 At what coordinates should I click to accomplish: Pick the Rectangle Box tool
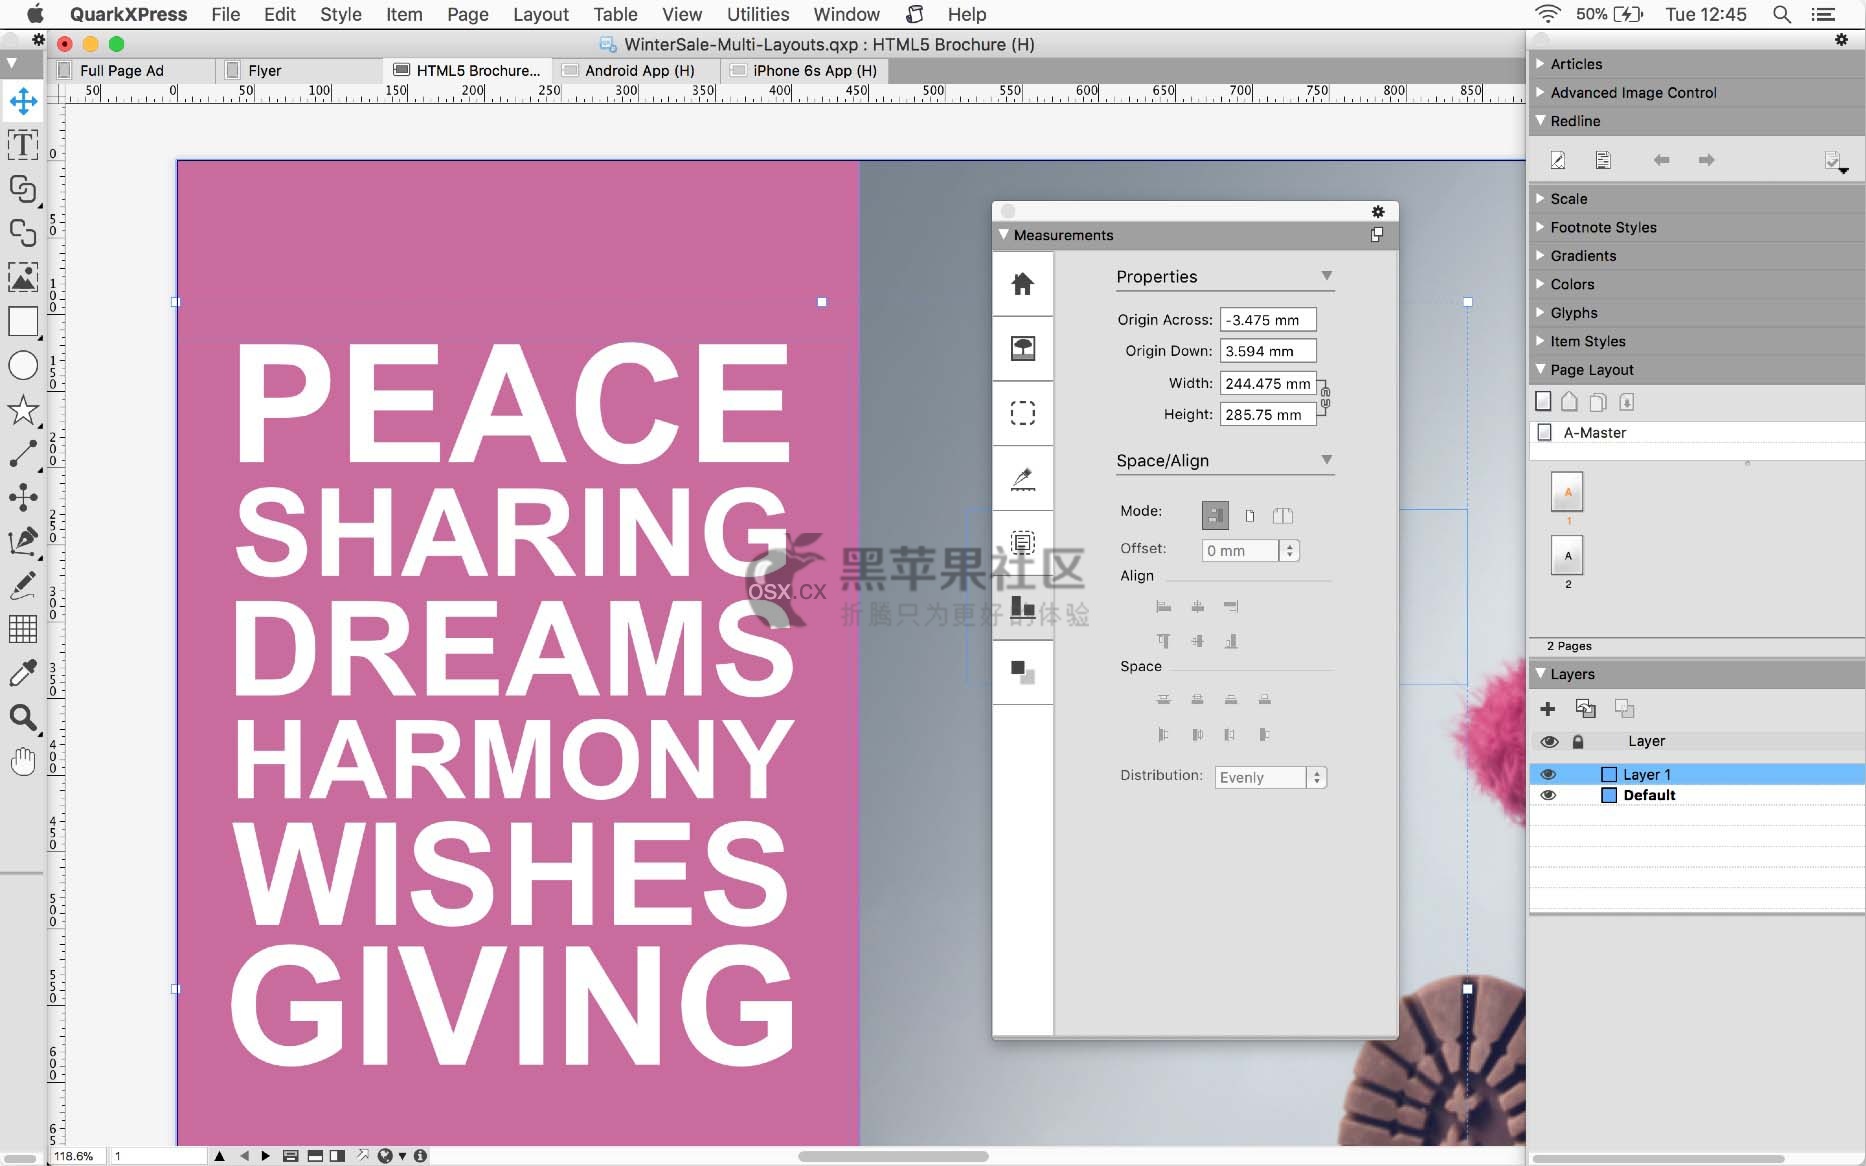click(23, 322)
